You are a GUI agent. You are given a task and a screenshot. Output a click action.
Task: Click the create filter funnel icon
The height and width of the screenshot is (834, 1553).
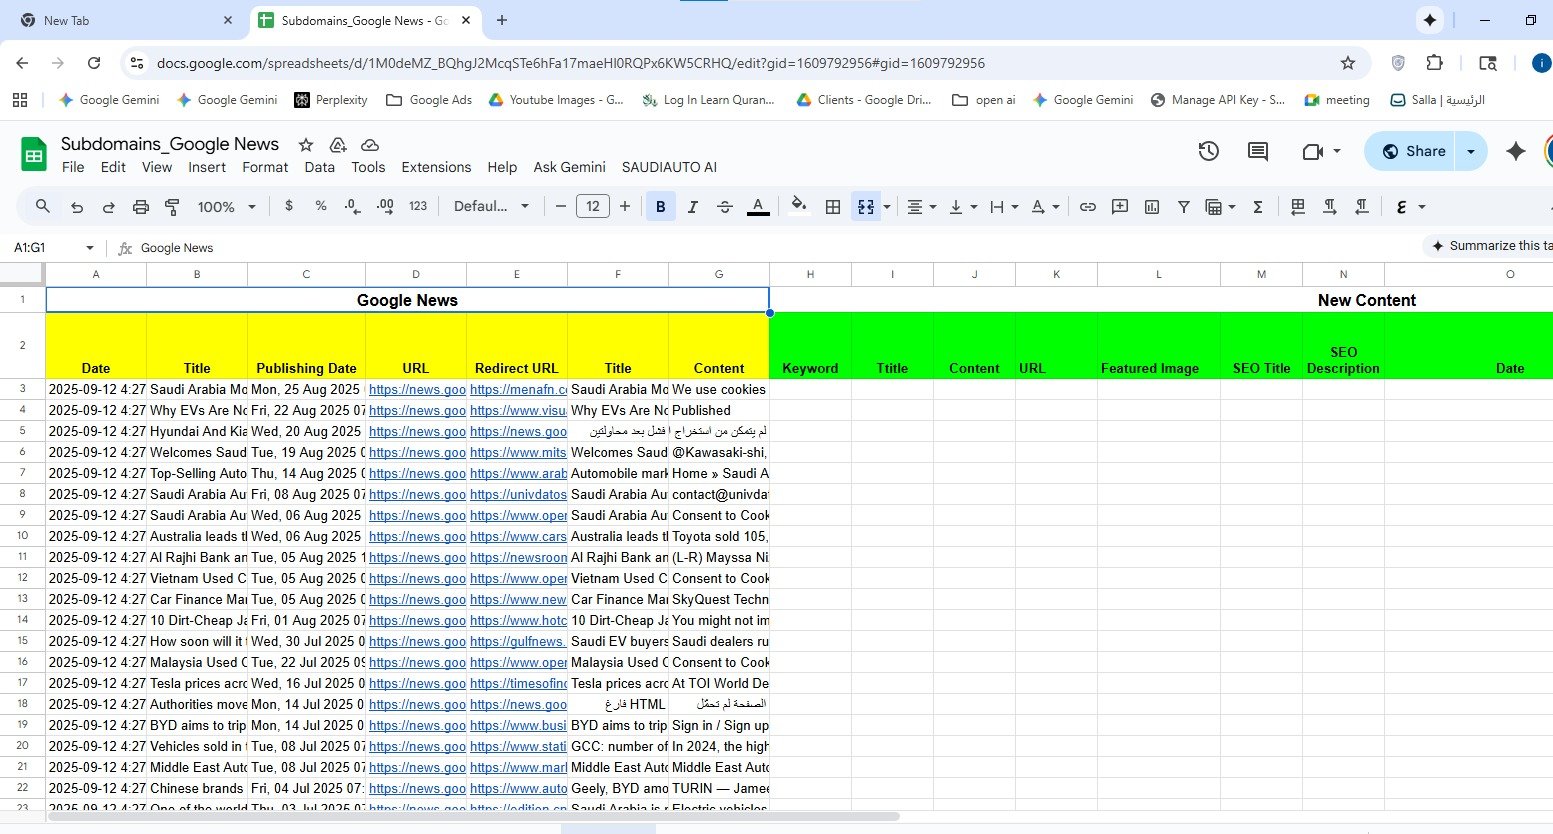pos(1183,207)
